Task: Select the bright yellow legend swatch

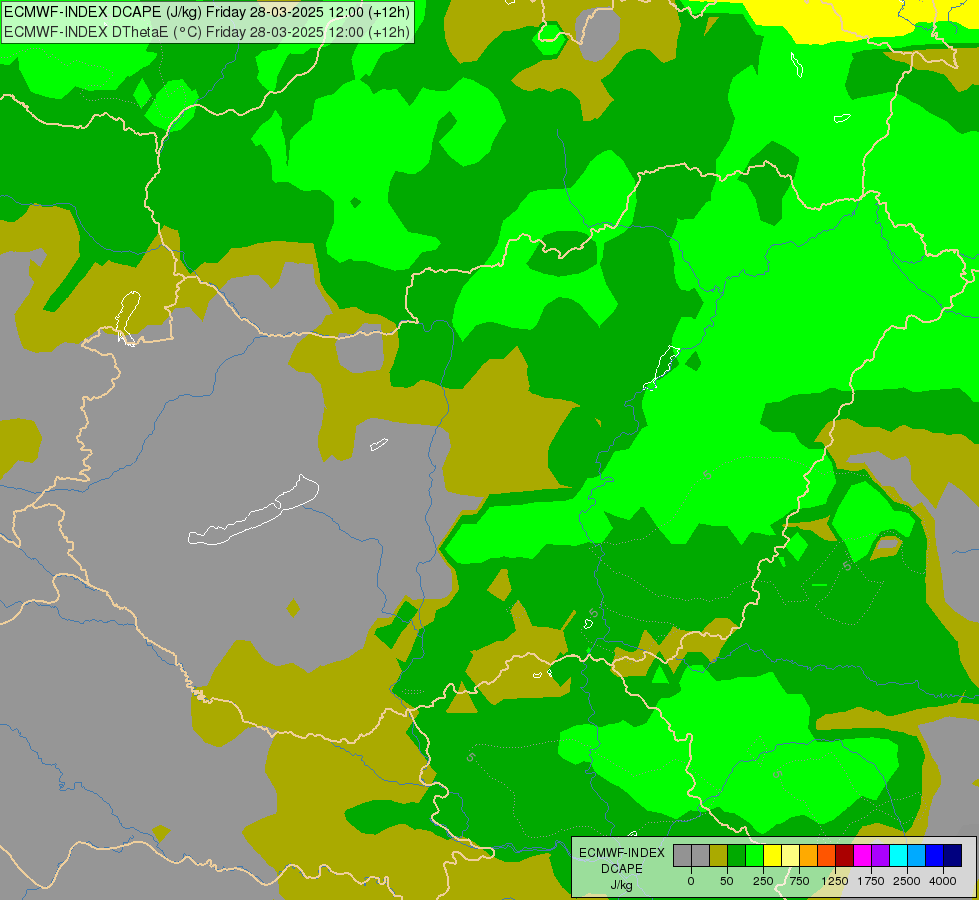Action: (772, 855)
